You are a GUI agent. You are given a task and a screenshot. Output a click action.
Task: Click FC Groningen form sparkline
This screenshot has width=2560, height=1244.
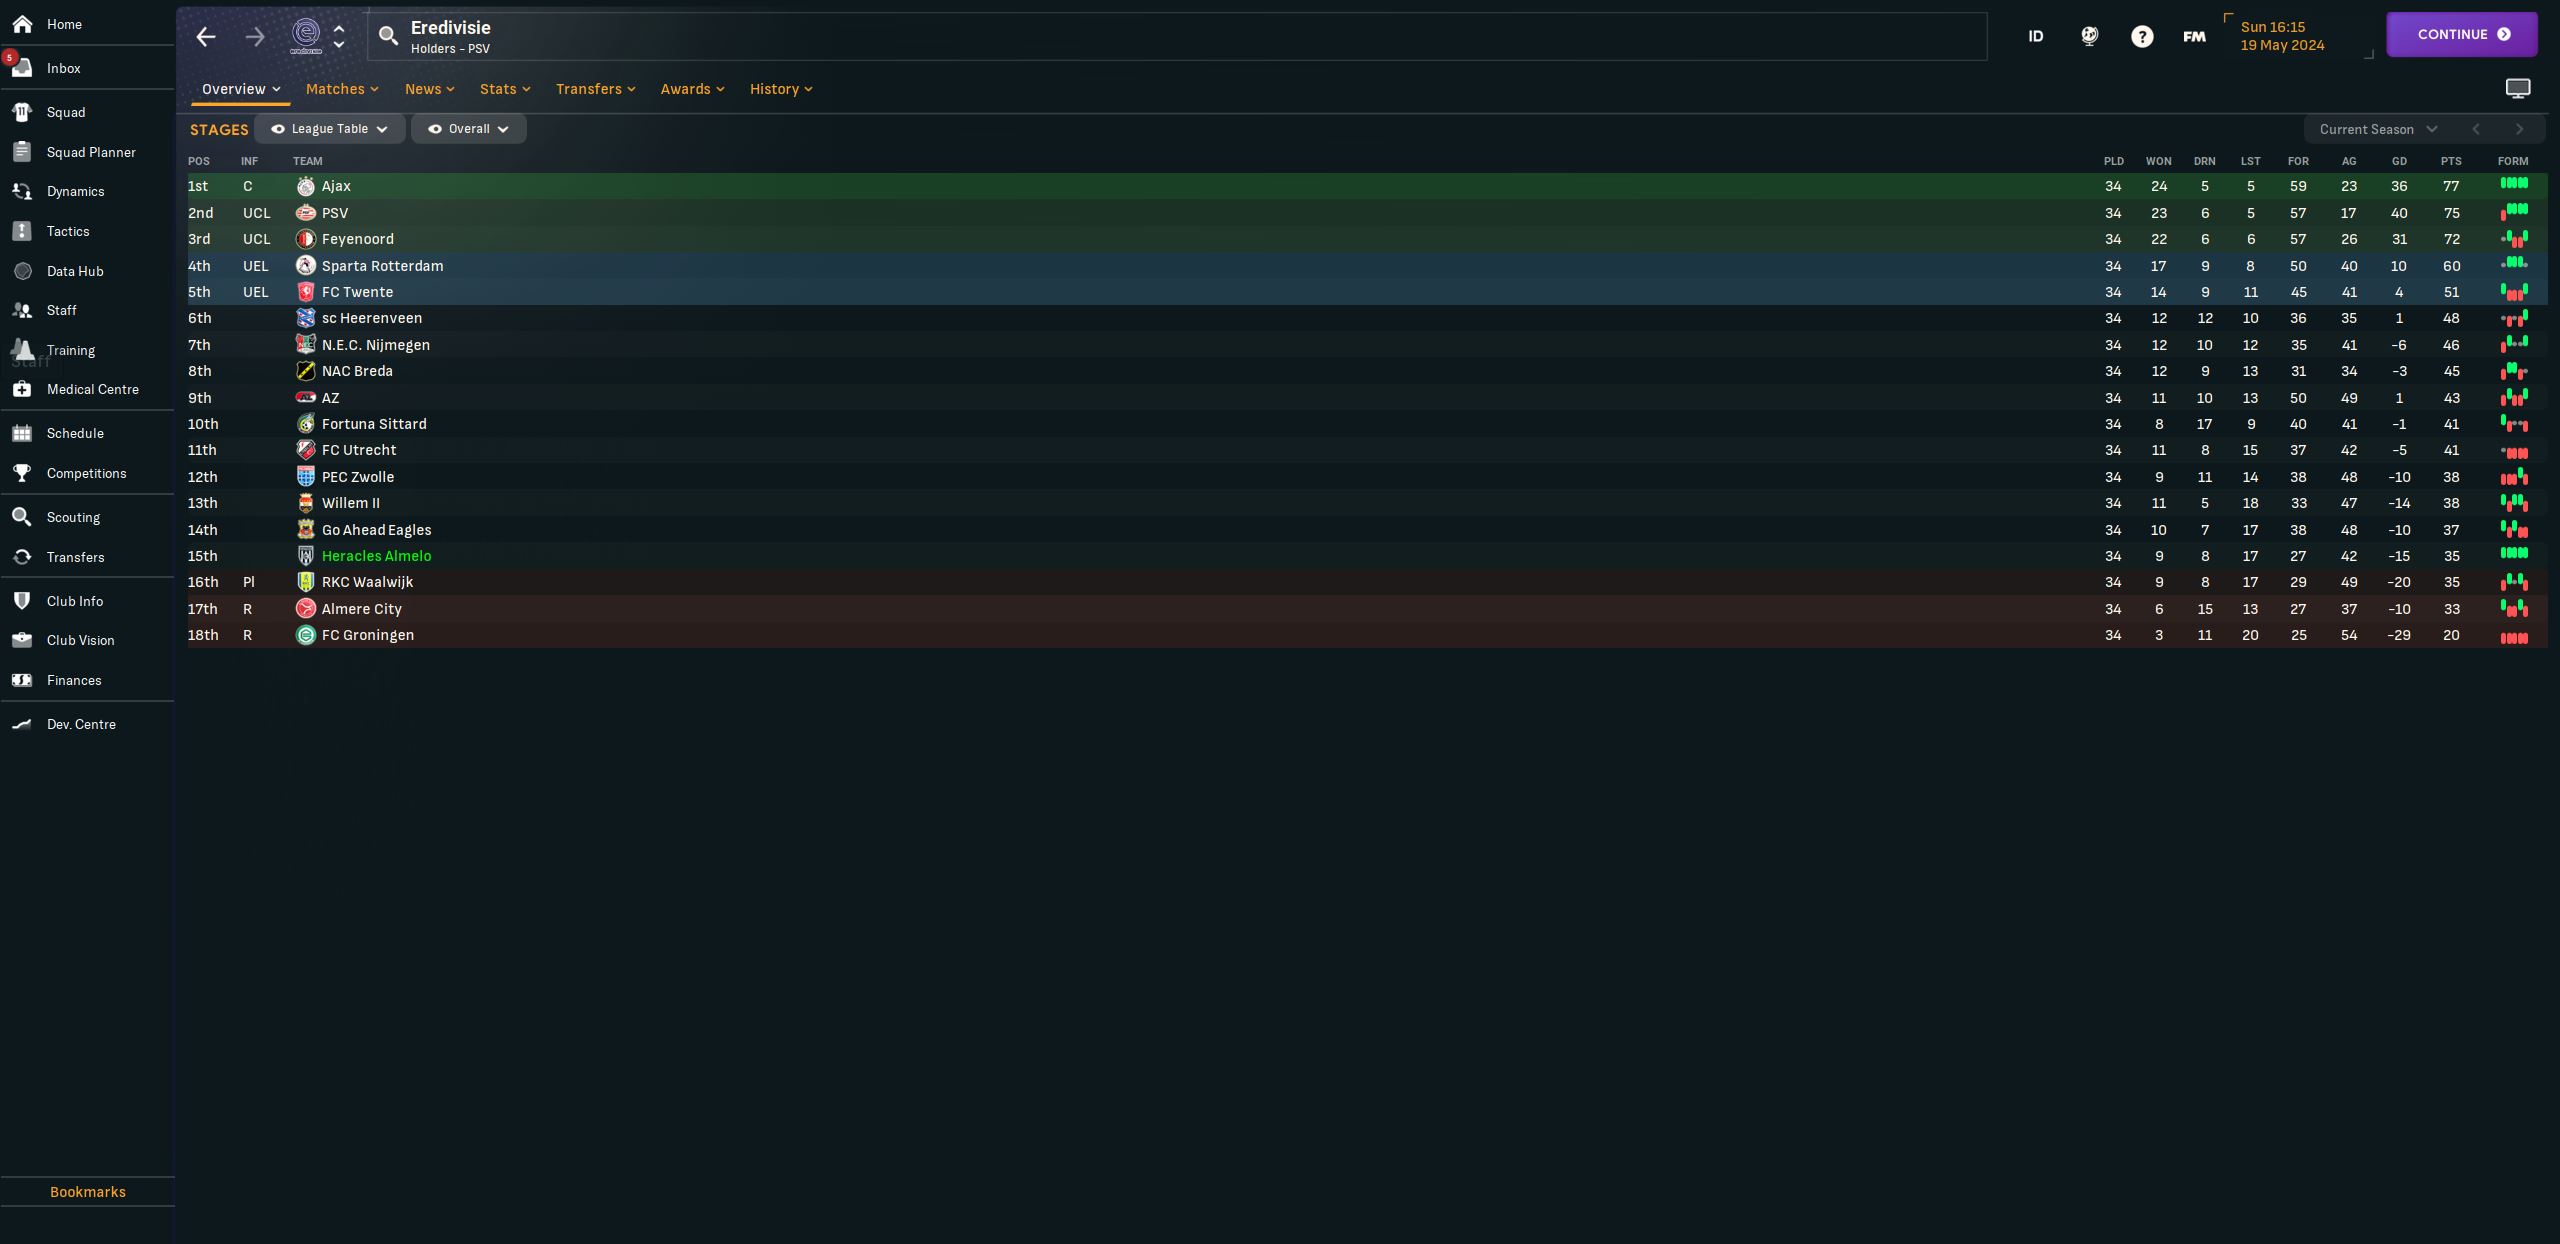coord(2513,635)
